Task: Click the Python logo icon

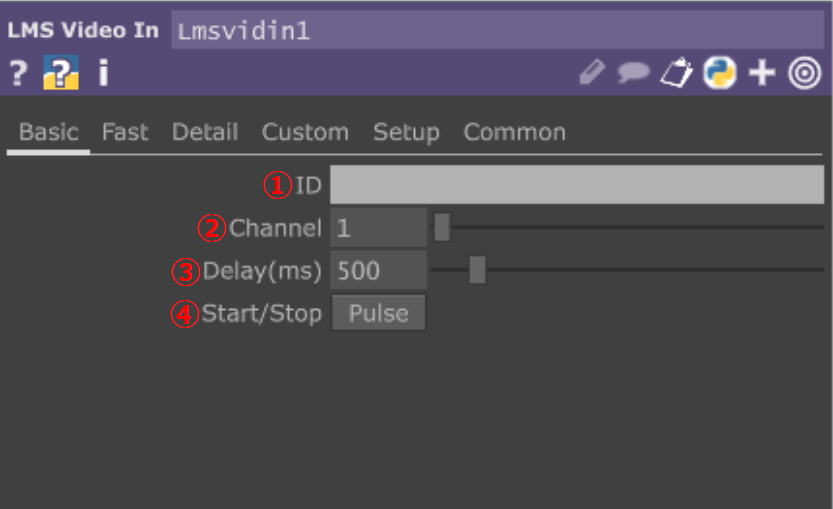Action: (719, 73)
